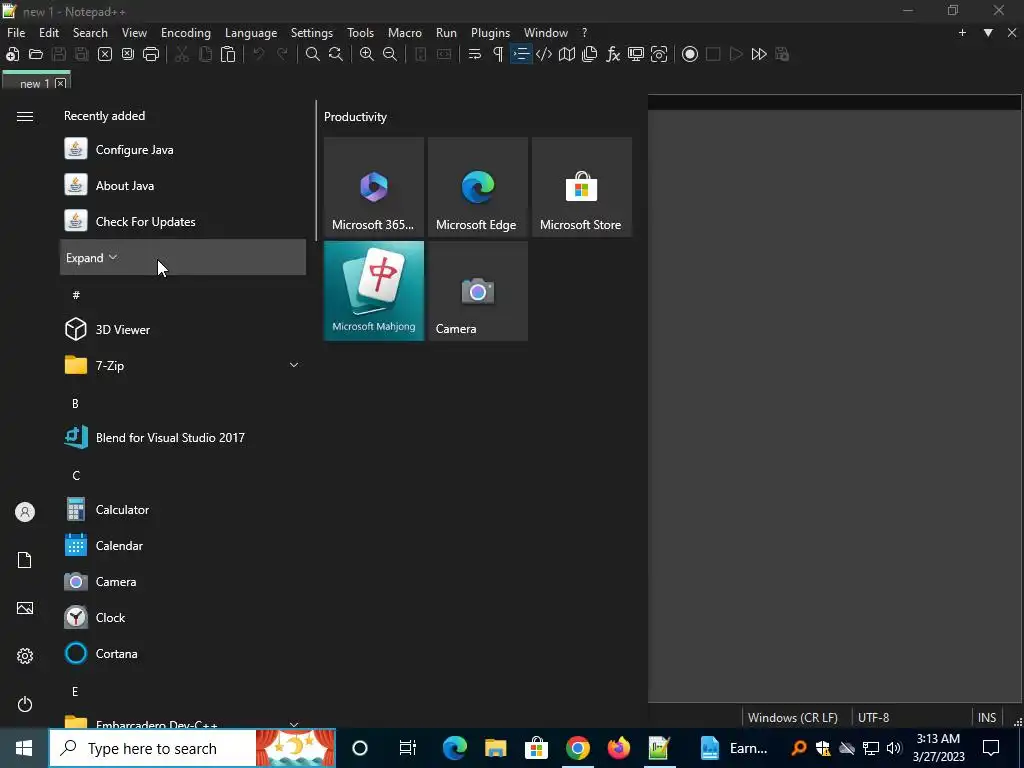Click the Start menu hamburger icon
1024x768 pixels.
25,116
